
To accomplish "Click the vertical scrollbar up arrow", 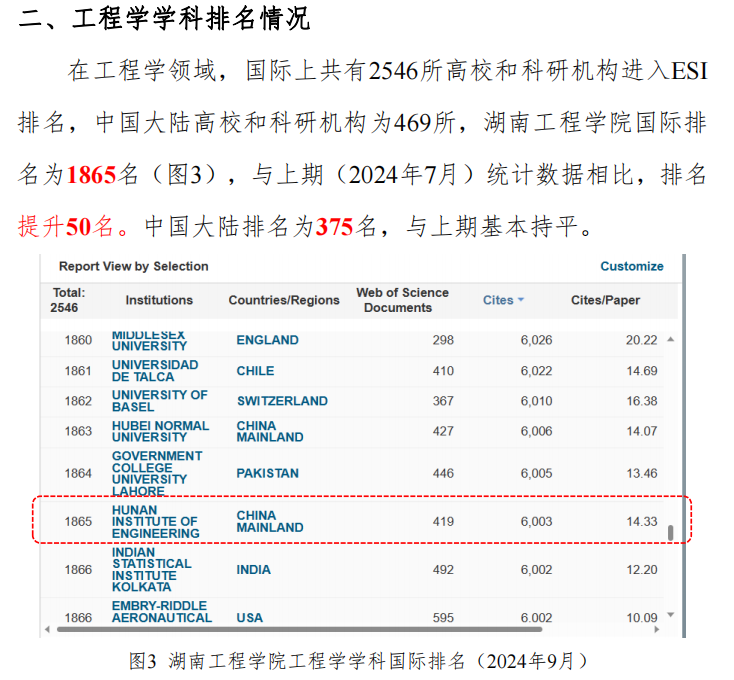I will coord(670,339).
